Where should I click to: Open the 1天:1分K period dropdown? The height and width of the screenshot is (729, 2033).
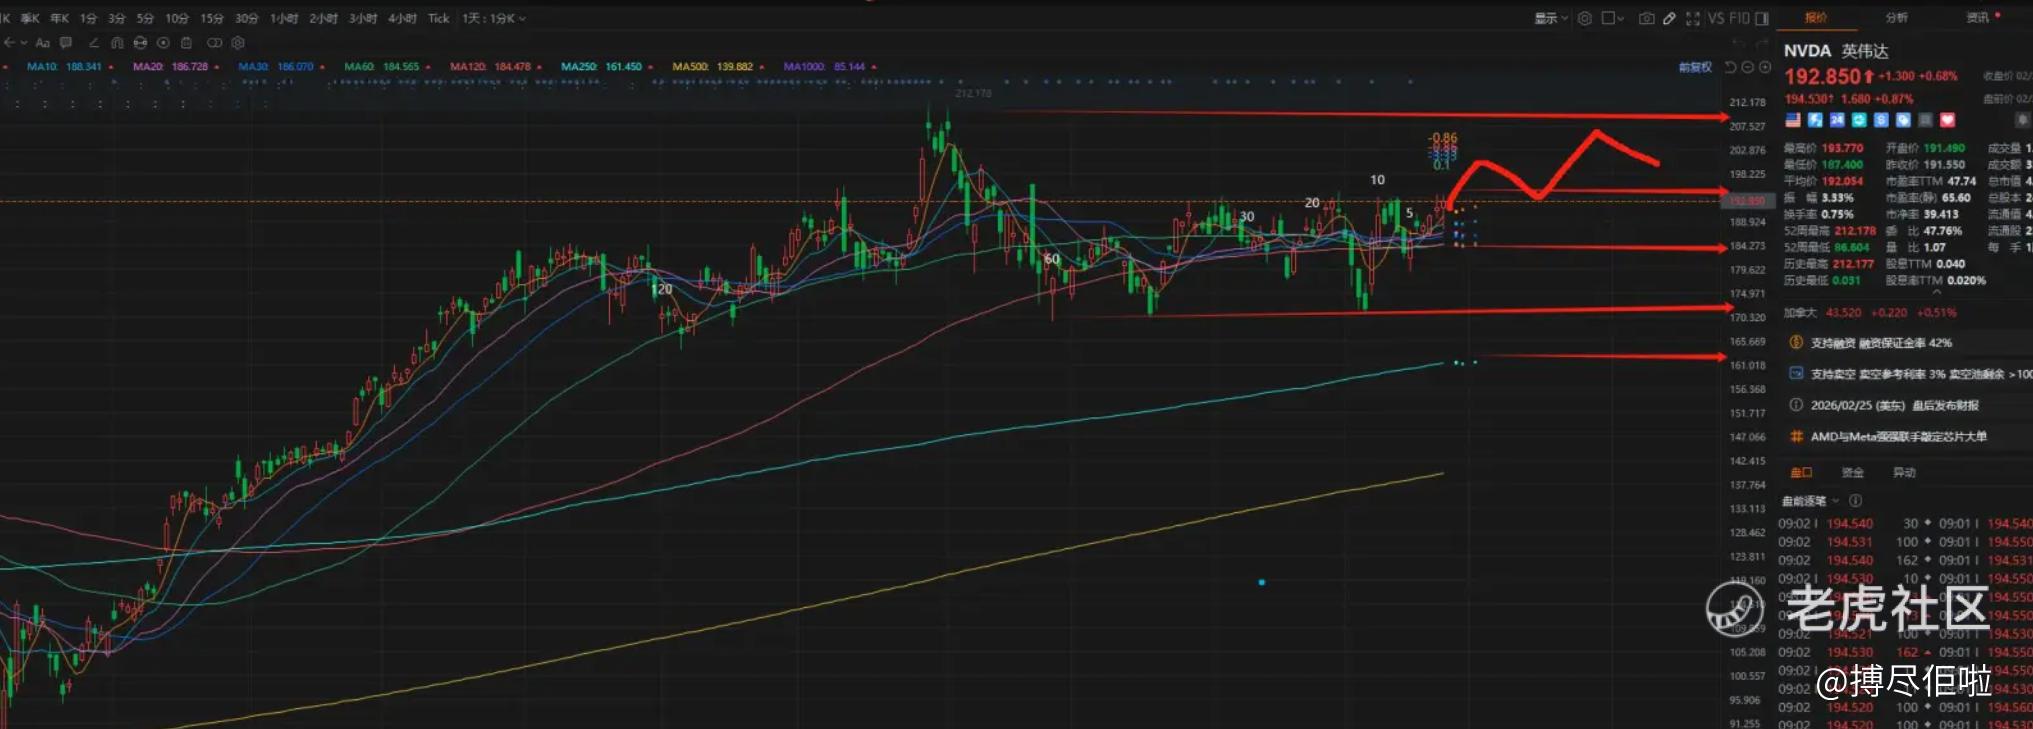(493, 18)
